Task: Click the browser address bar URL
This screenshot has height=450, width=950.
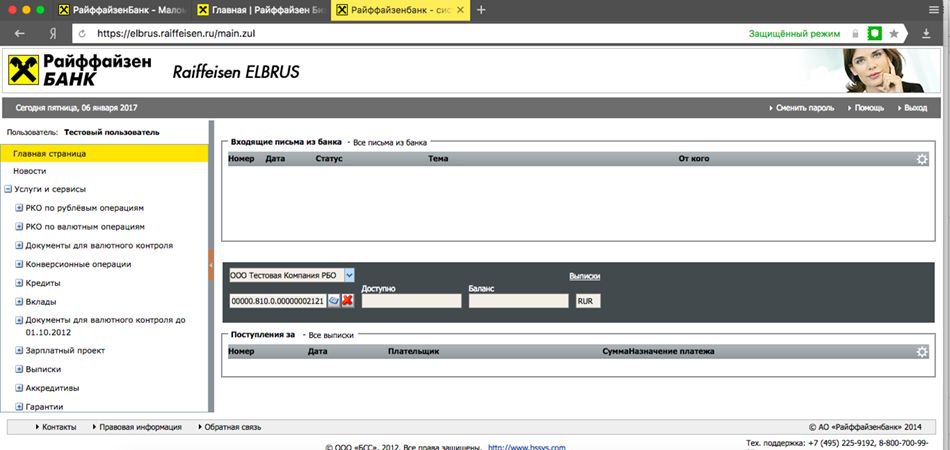Action: pos(176,34)
